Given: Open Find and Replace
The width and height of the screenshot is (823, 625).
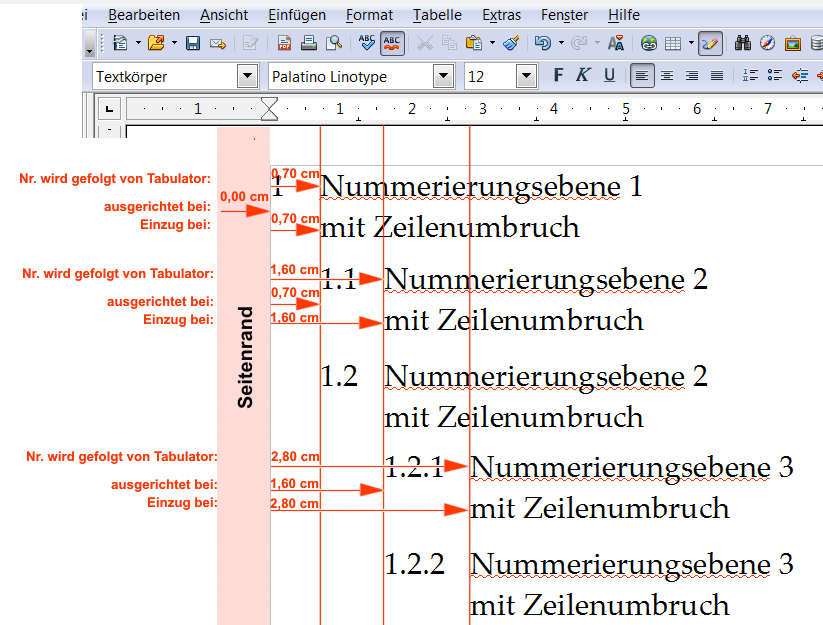Looking at the screenshot, I should [742, 42].
